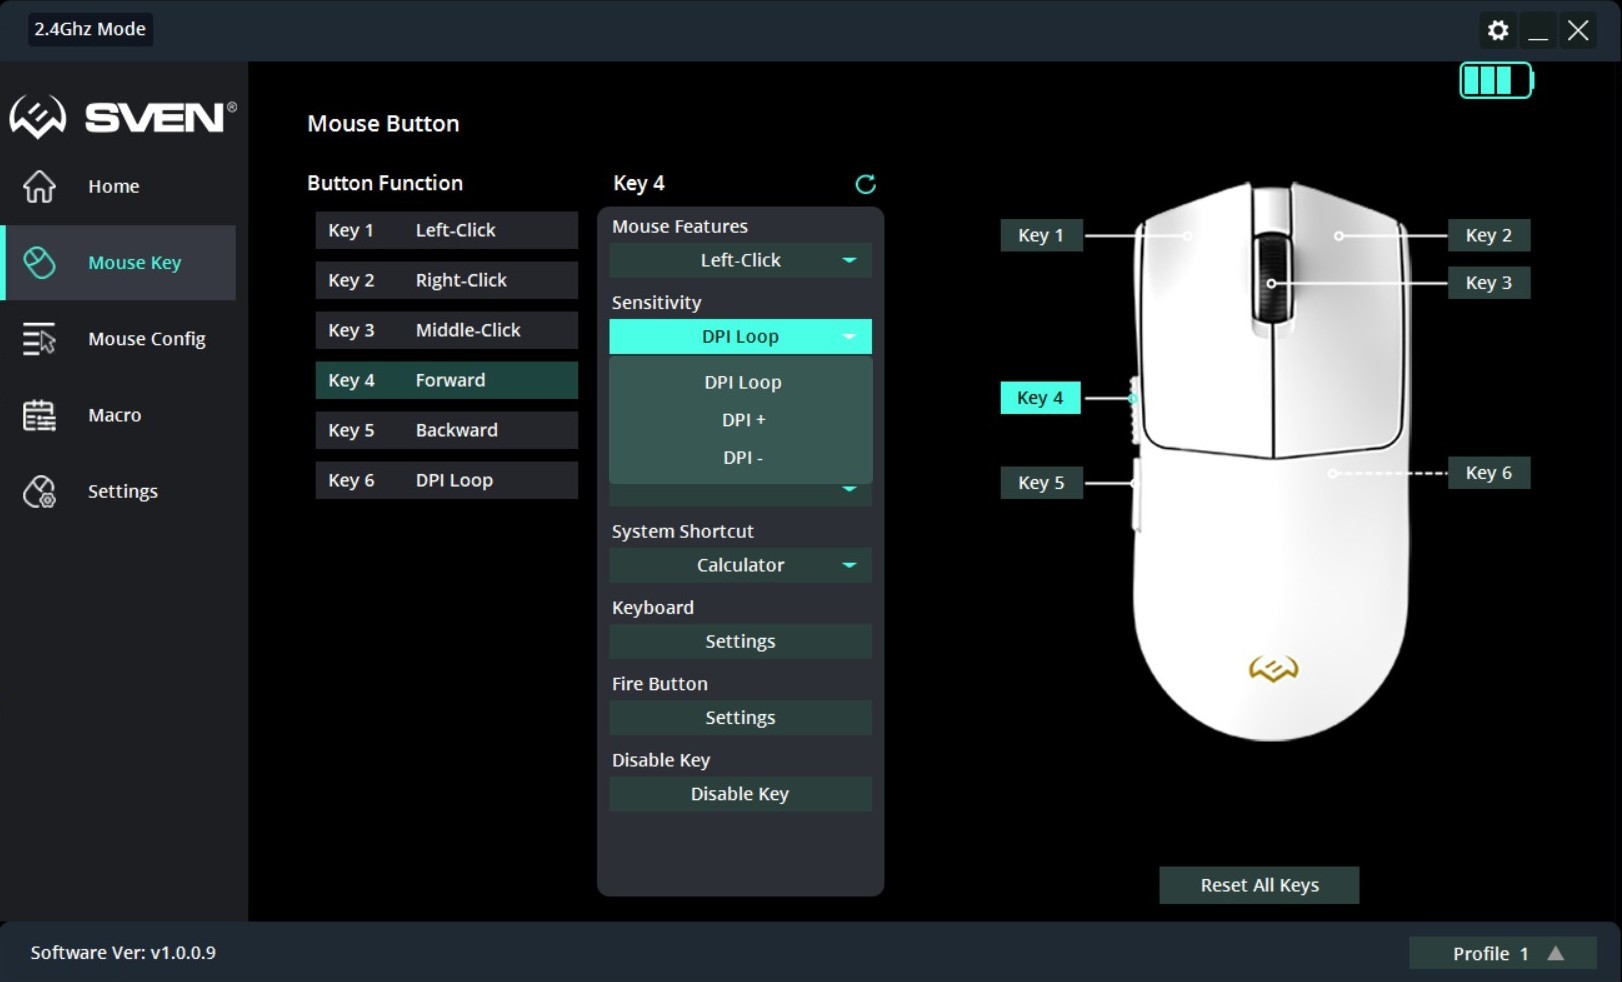Click the battery level indicator

(1496, 81)
